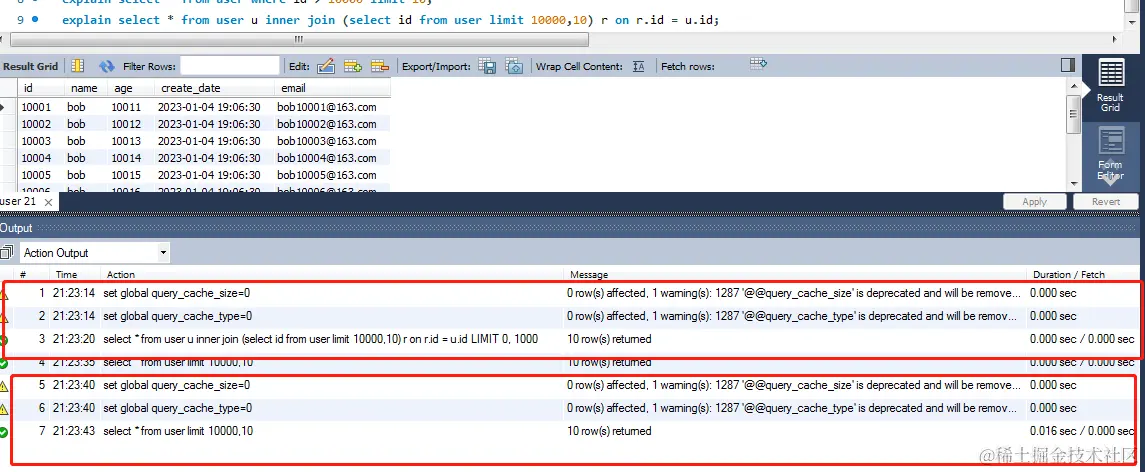Toggle Wrap Cell Content icon
The width and height of the screenshot is (1145, 472).
coord(638,66)
